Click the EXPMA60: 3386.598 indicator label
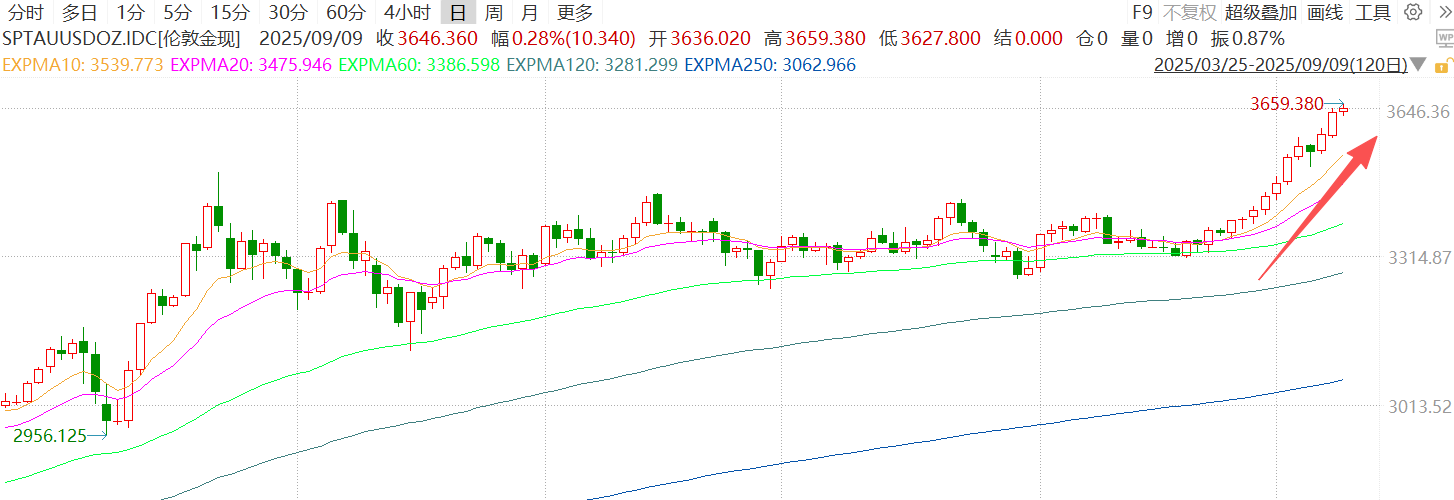The image size is (1454, 500). pos(420,65)
